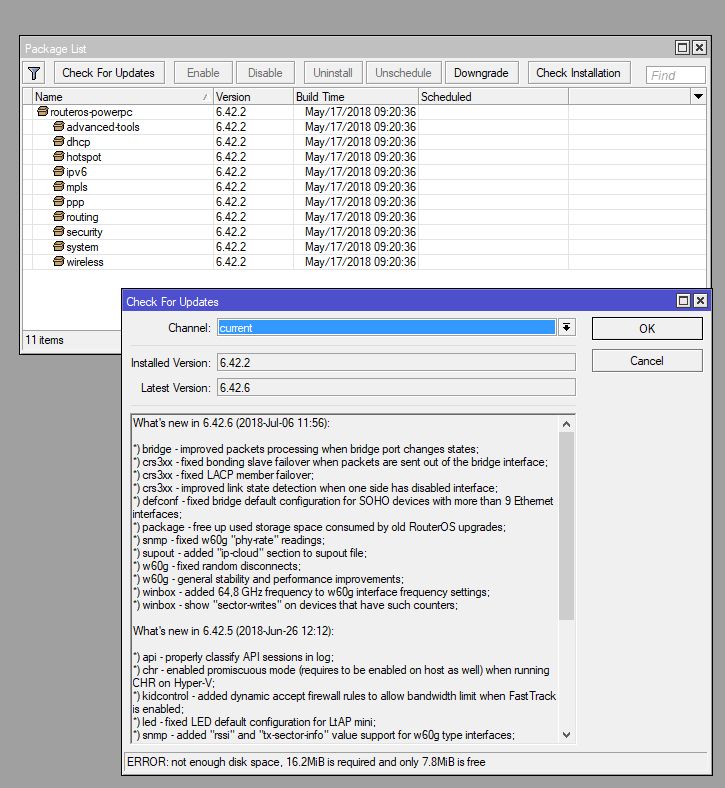Click the ipv6 package icon
The height and width of the screenshot is (788, 725).
59,171
